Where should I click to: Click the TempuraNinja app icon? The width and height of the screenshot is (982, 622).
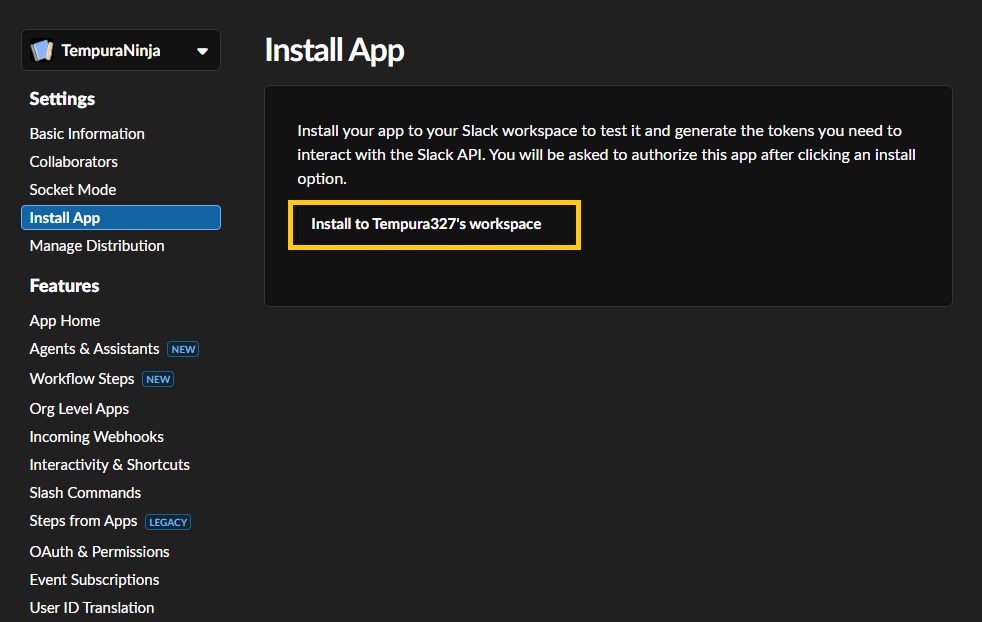click(x=42, y=50)
